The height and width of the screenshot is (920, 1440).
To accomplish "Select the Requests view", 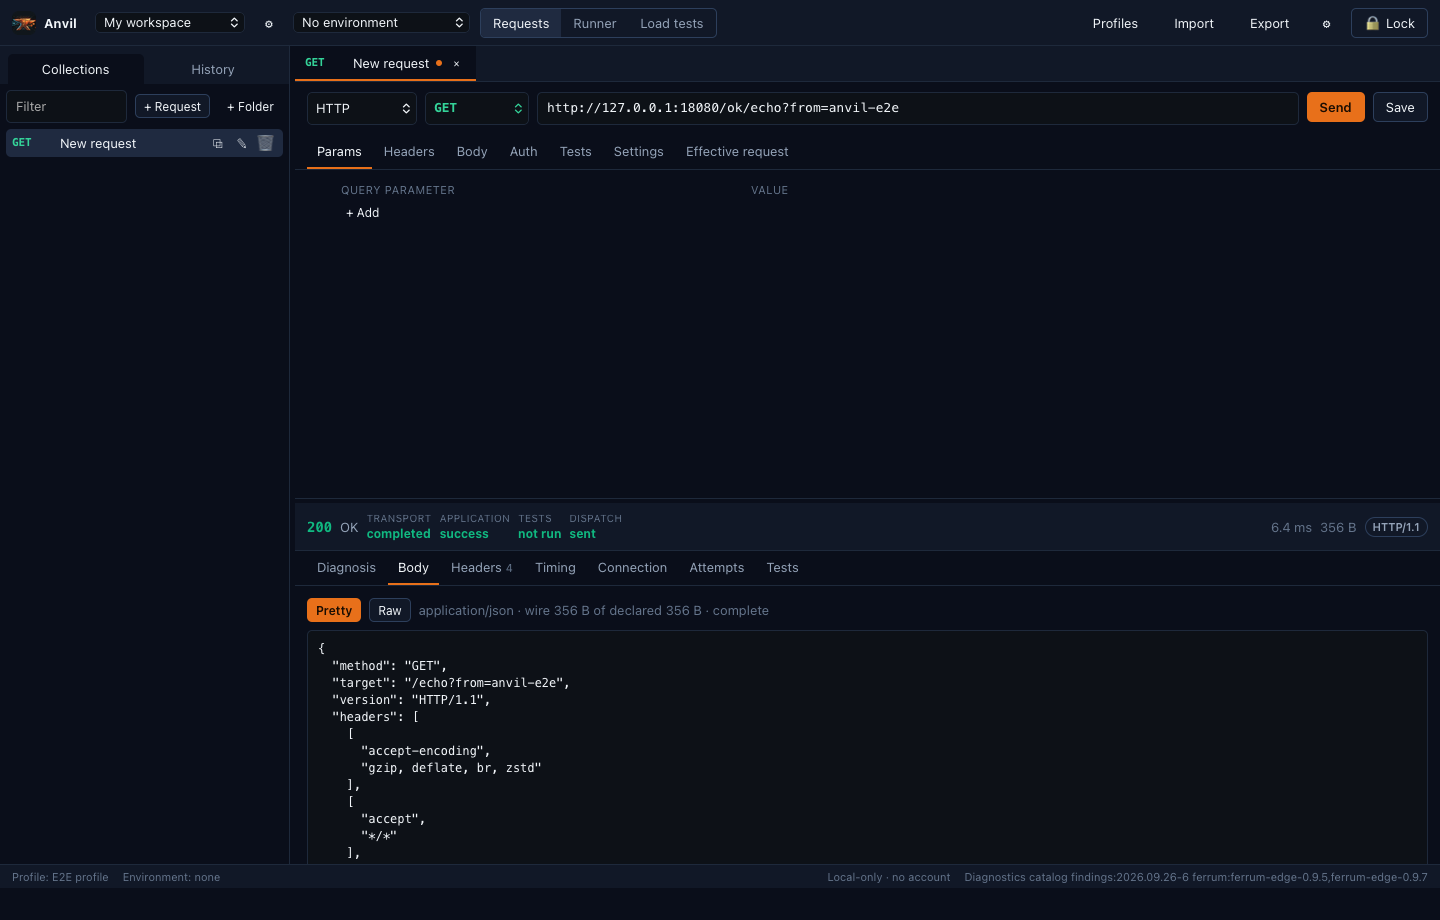I will tap(521, 23).
